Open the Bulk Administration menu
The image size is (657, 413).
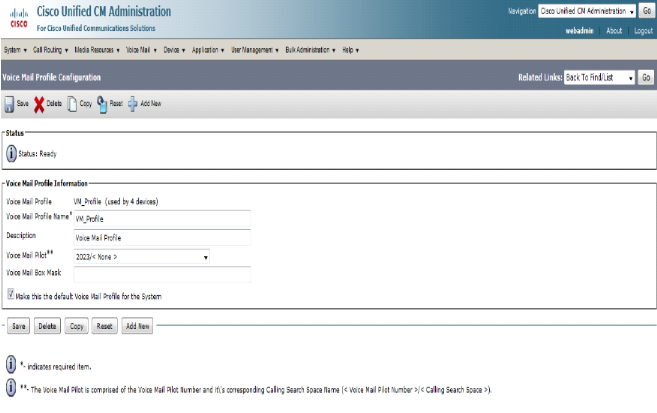point(310,50)
